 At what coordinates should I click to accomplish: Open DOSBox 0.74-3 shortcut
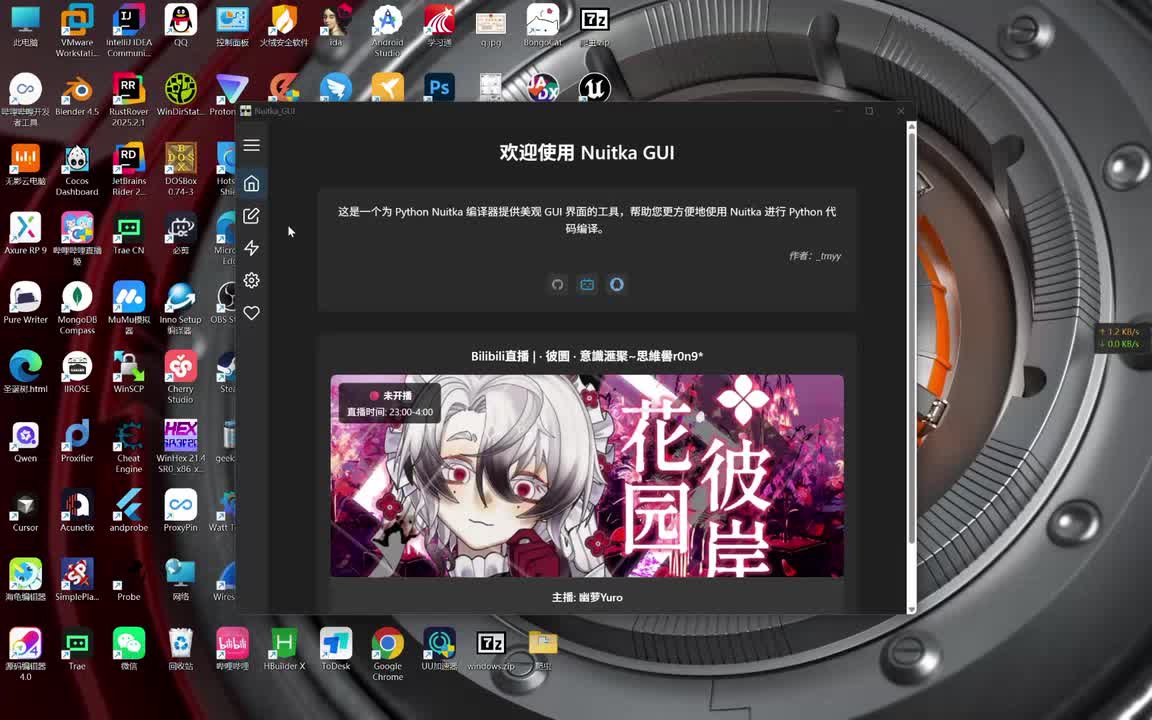pos(181,170)
